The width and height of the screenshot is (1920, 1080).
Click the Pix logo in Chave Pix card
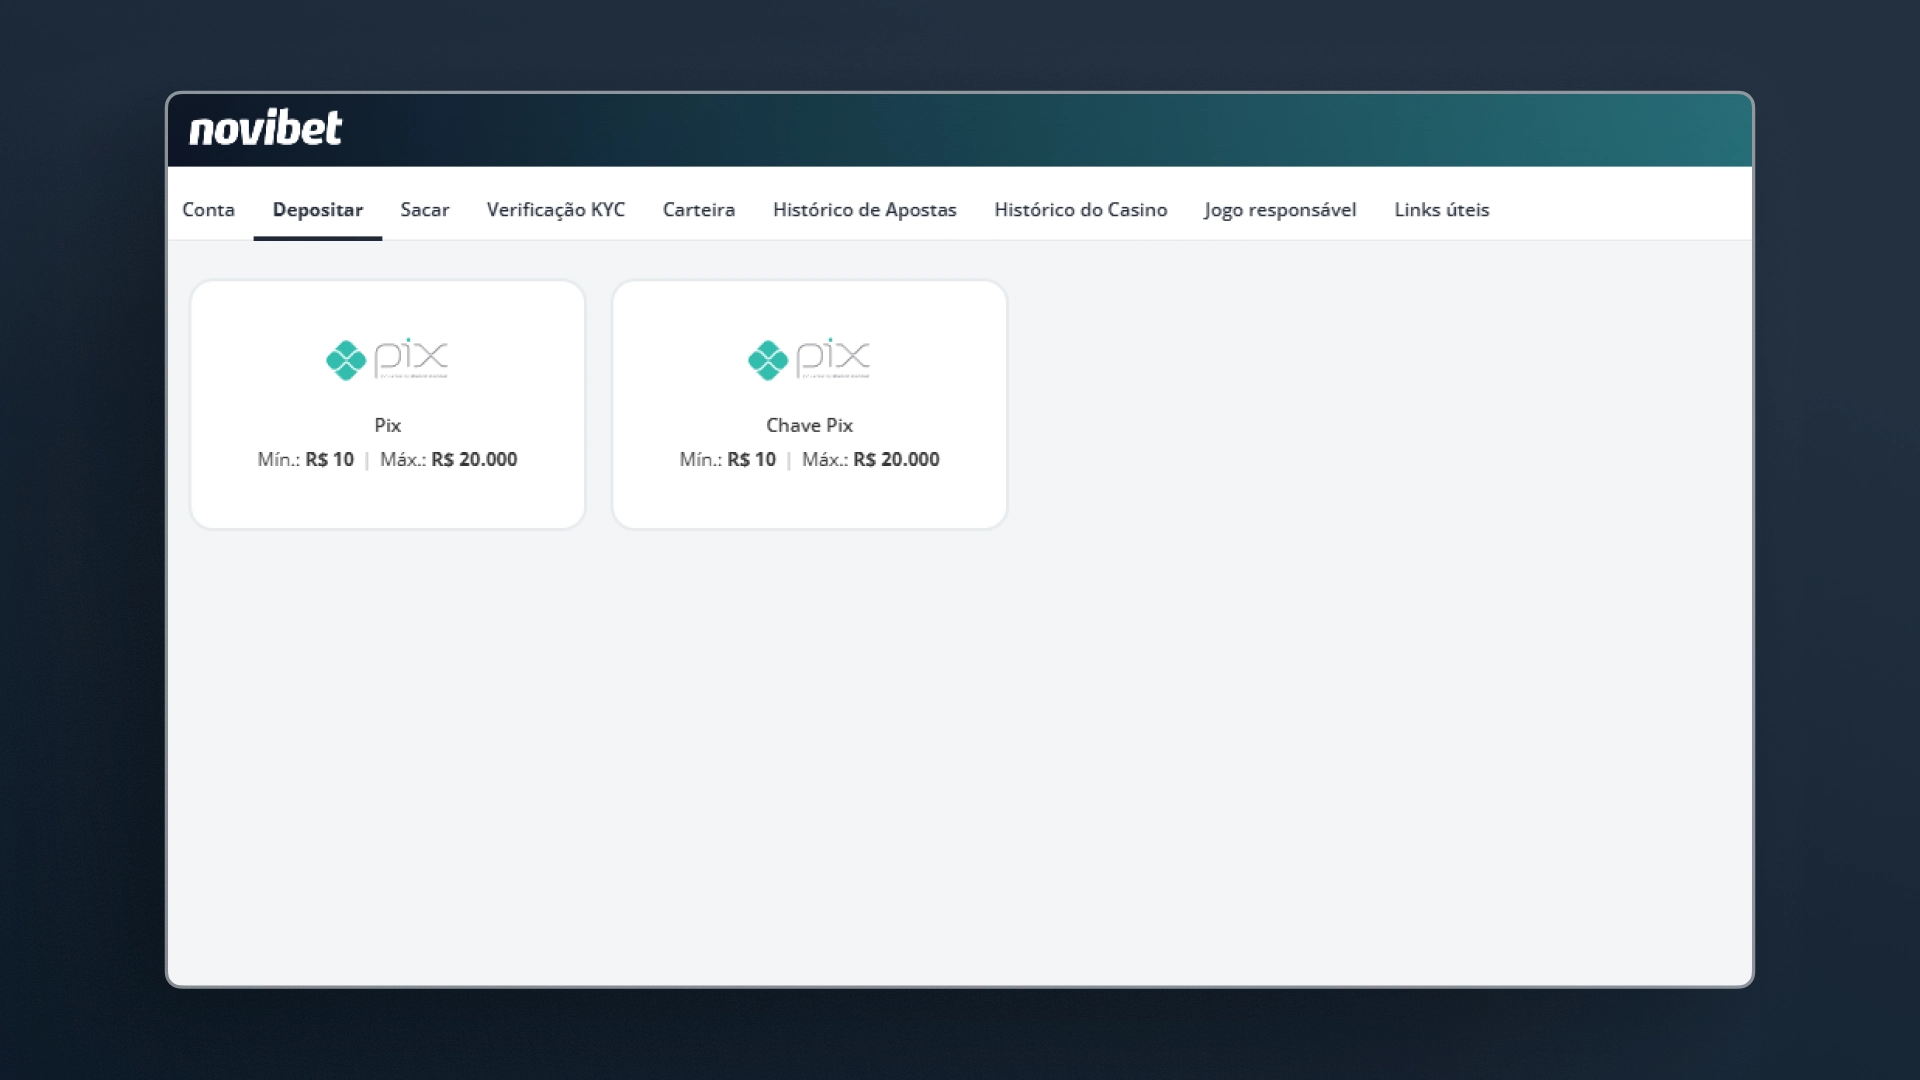(809, 359)
